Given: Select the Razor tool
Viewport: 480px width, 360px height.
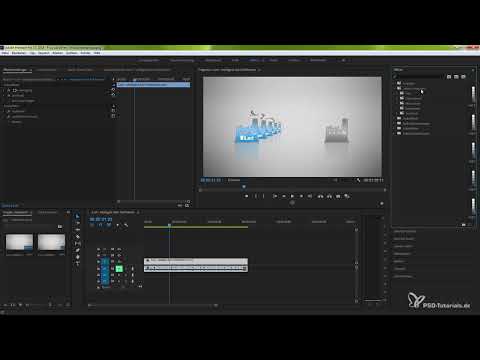Looking at the screenshot, I should (x=78, y=236).
